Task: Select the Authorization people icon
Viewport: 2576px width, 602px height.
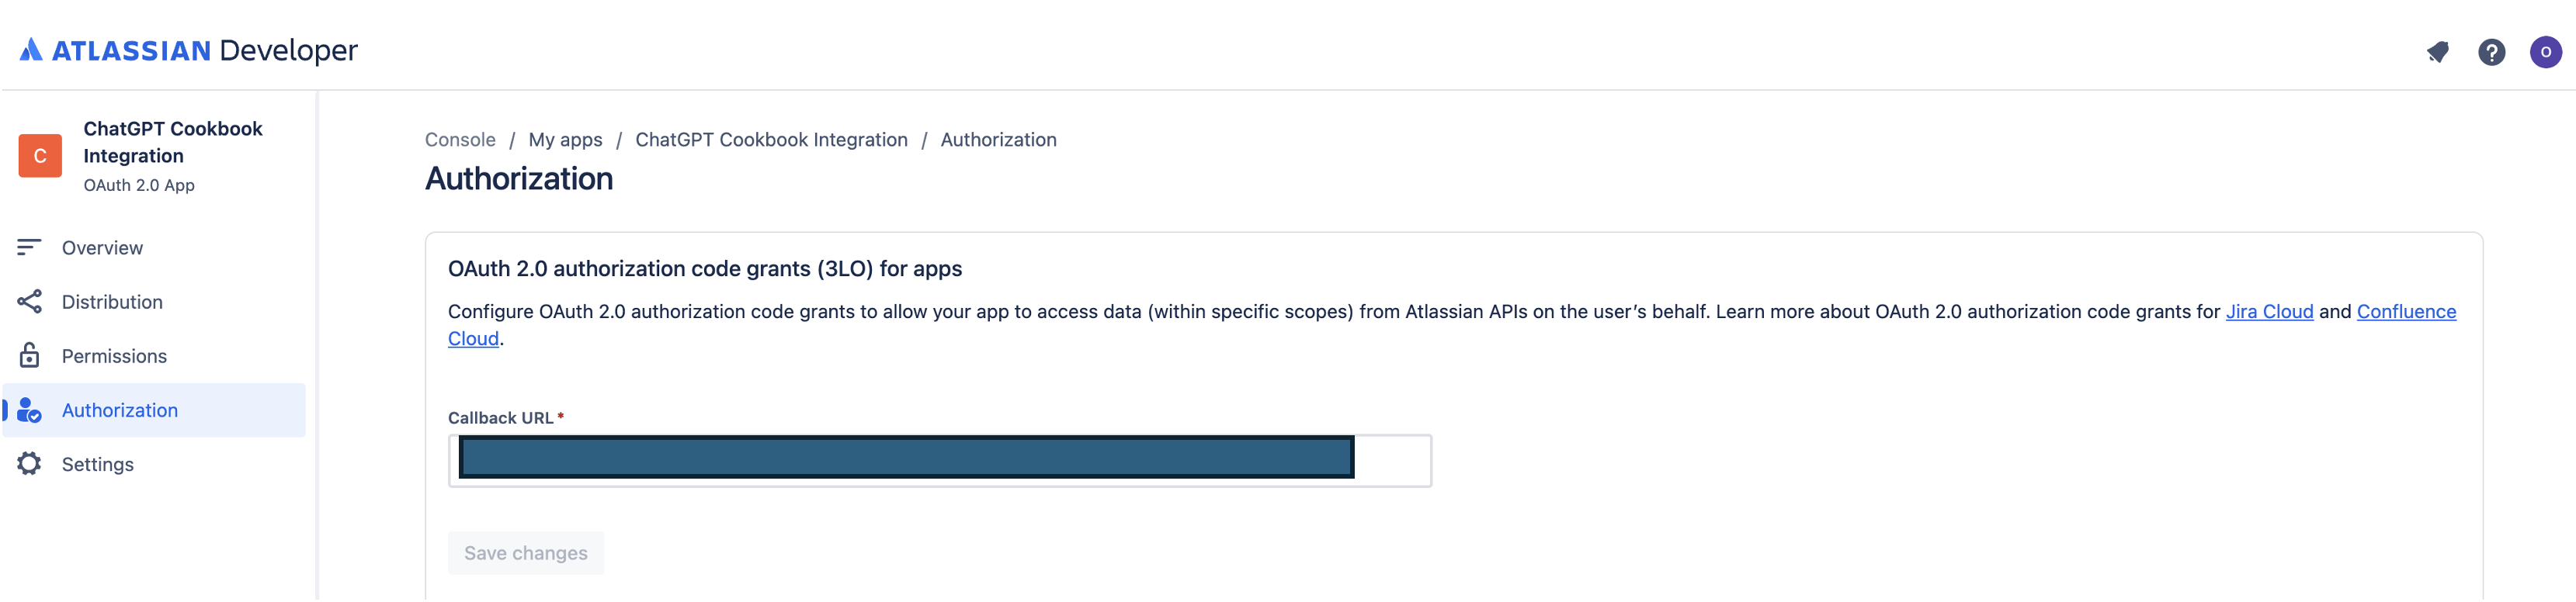Action: click(30, 410)
